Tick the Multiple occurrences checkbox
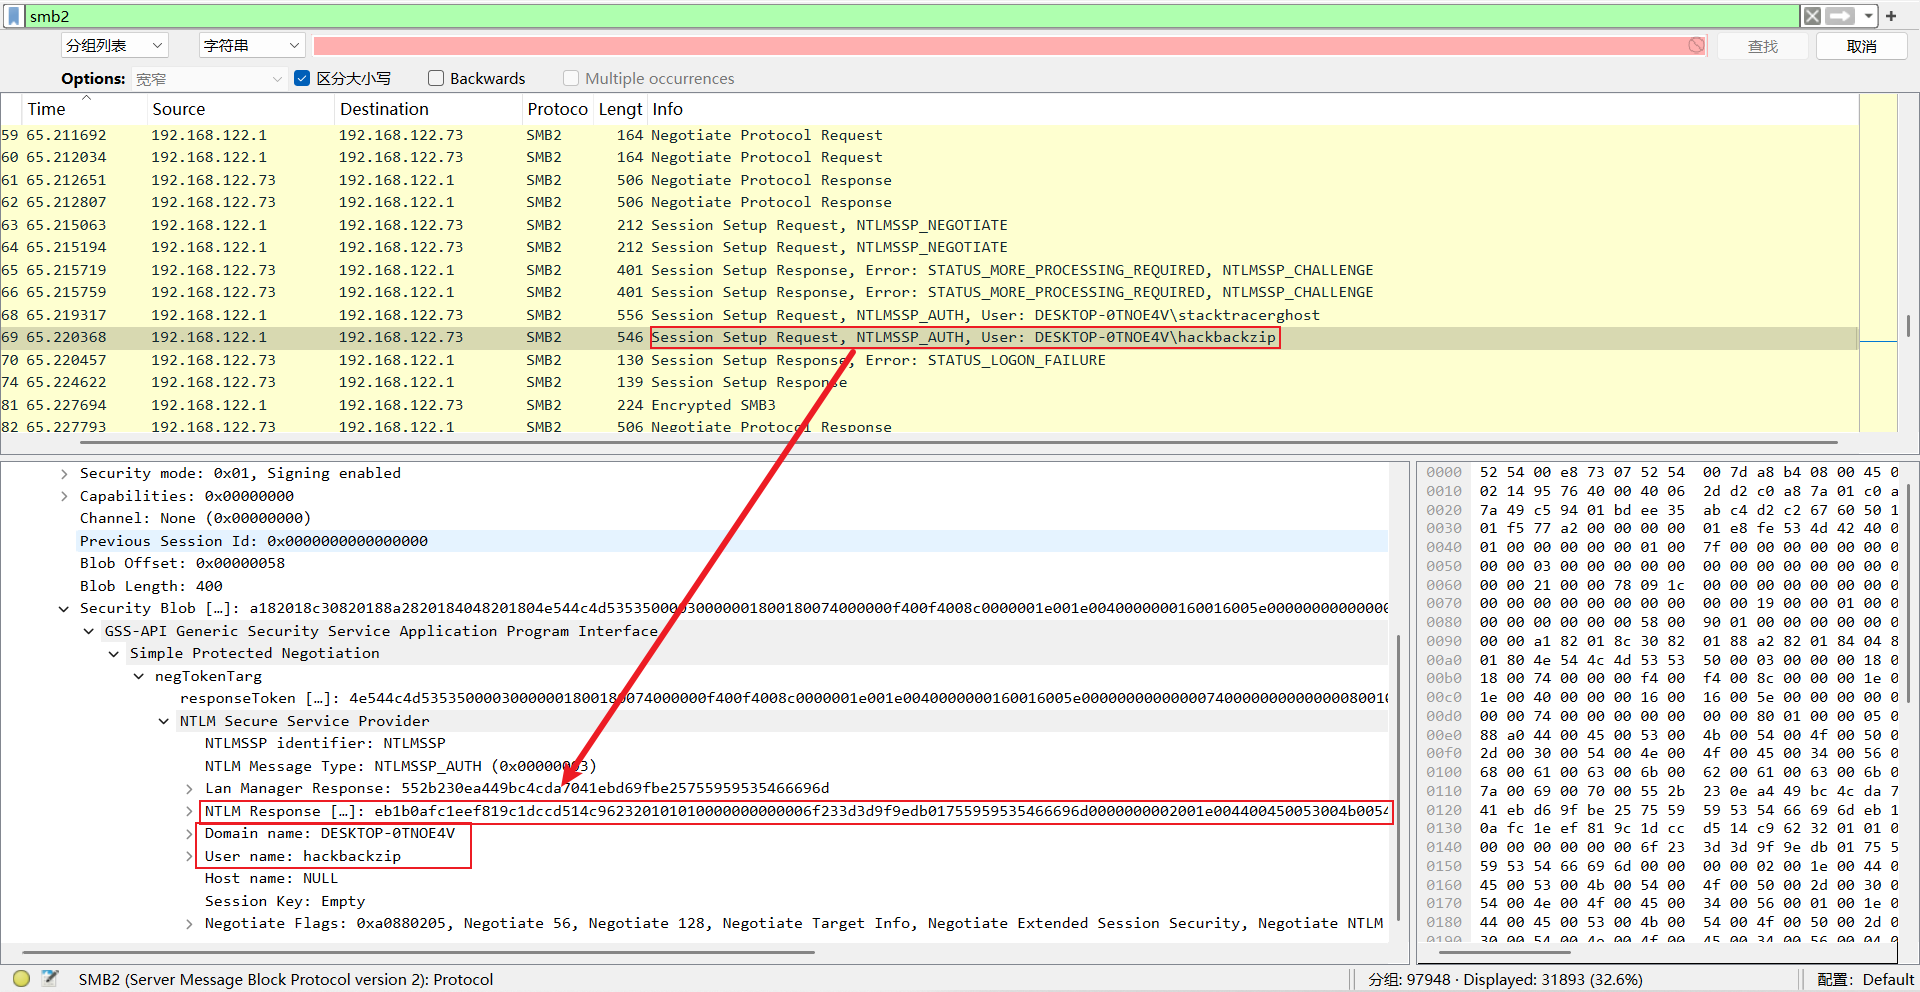 571,78
